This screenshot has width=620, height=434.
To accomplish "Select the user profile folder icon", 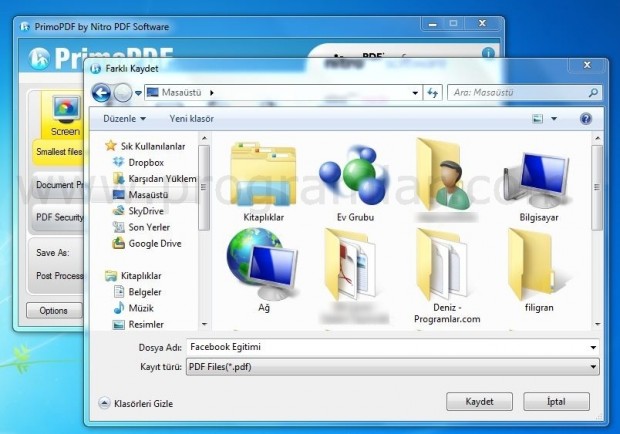I will [446, 180].
